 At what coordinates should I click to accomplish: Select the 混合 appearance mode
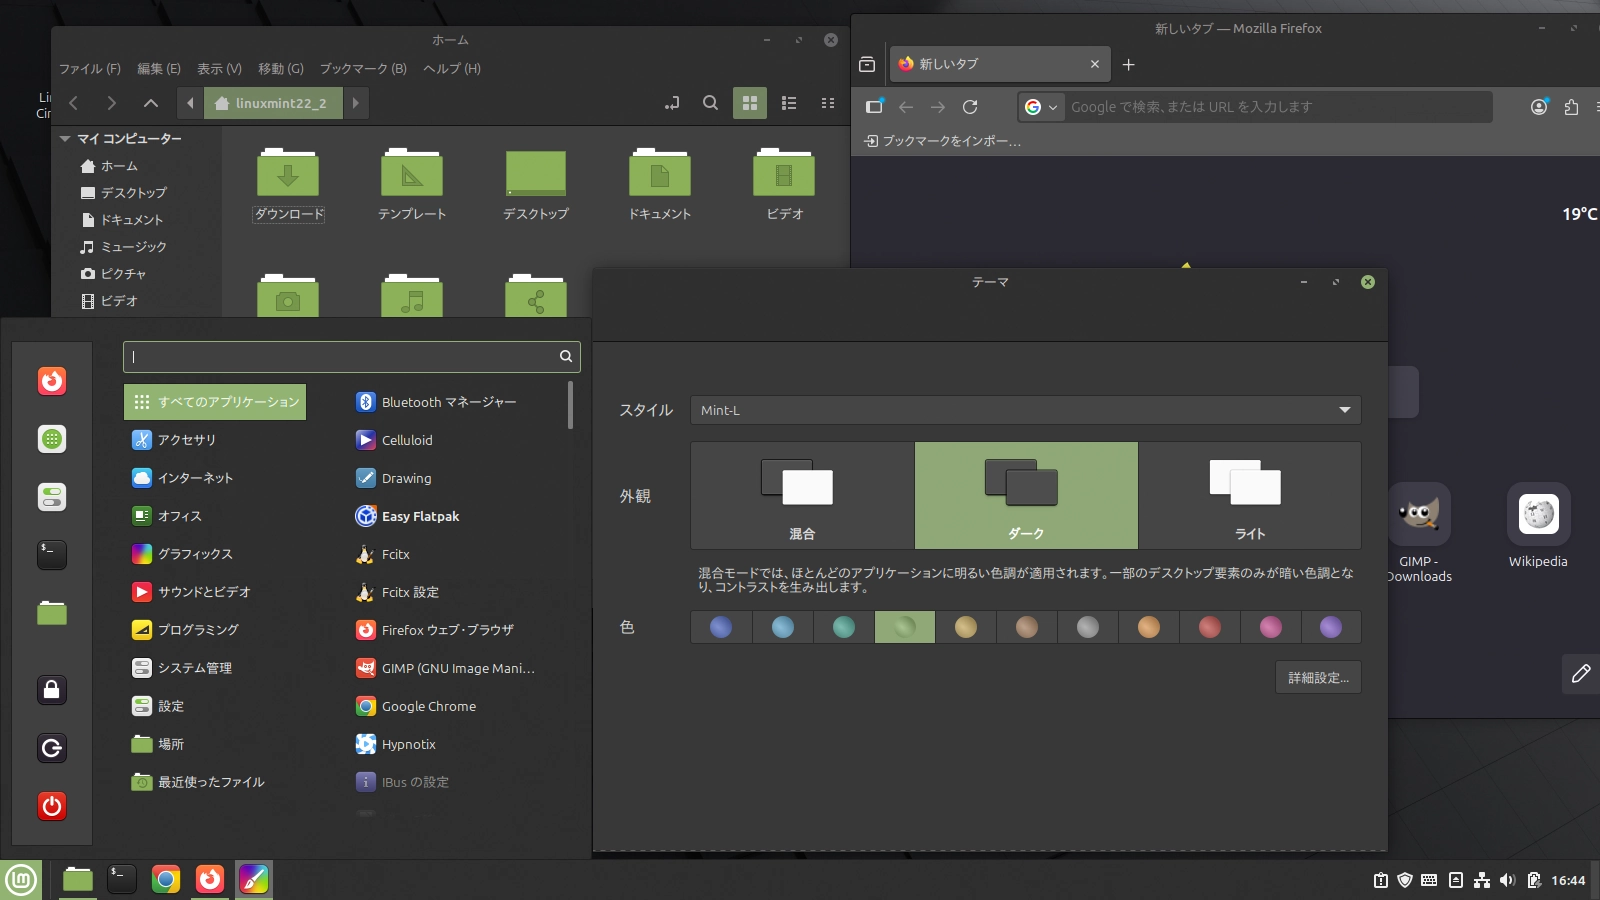[x=802, y=495]
